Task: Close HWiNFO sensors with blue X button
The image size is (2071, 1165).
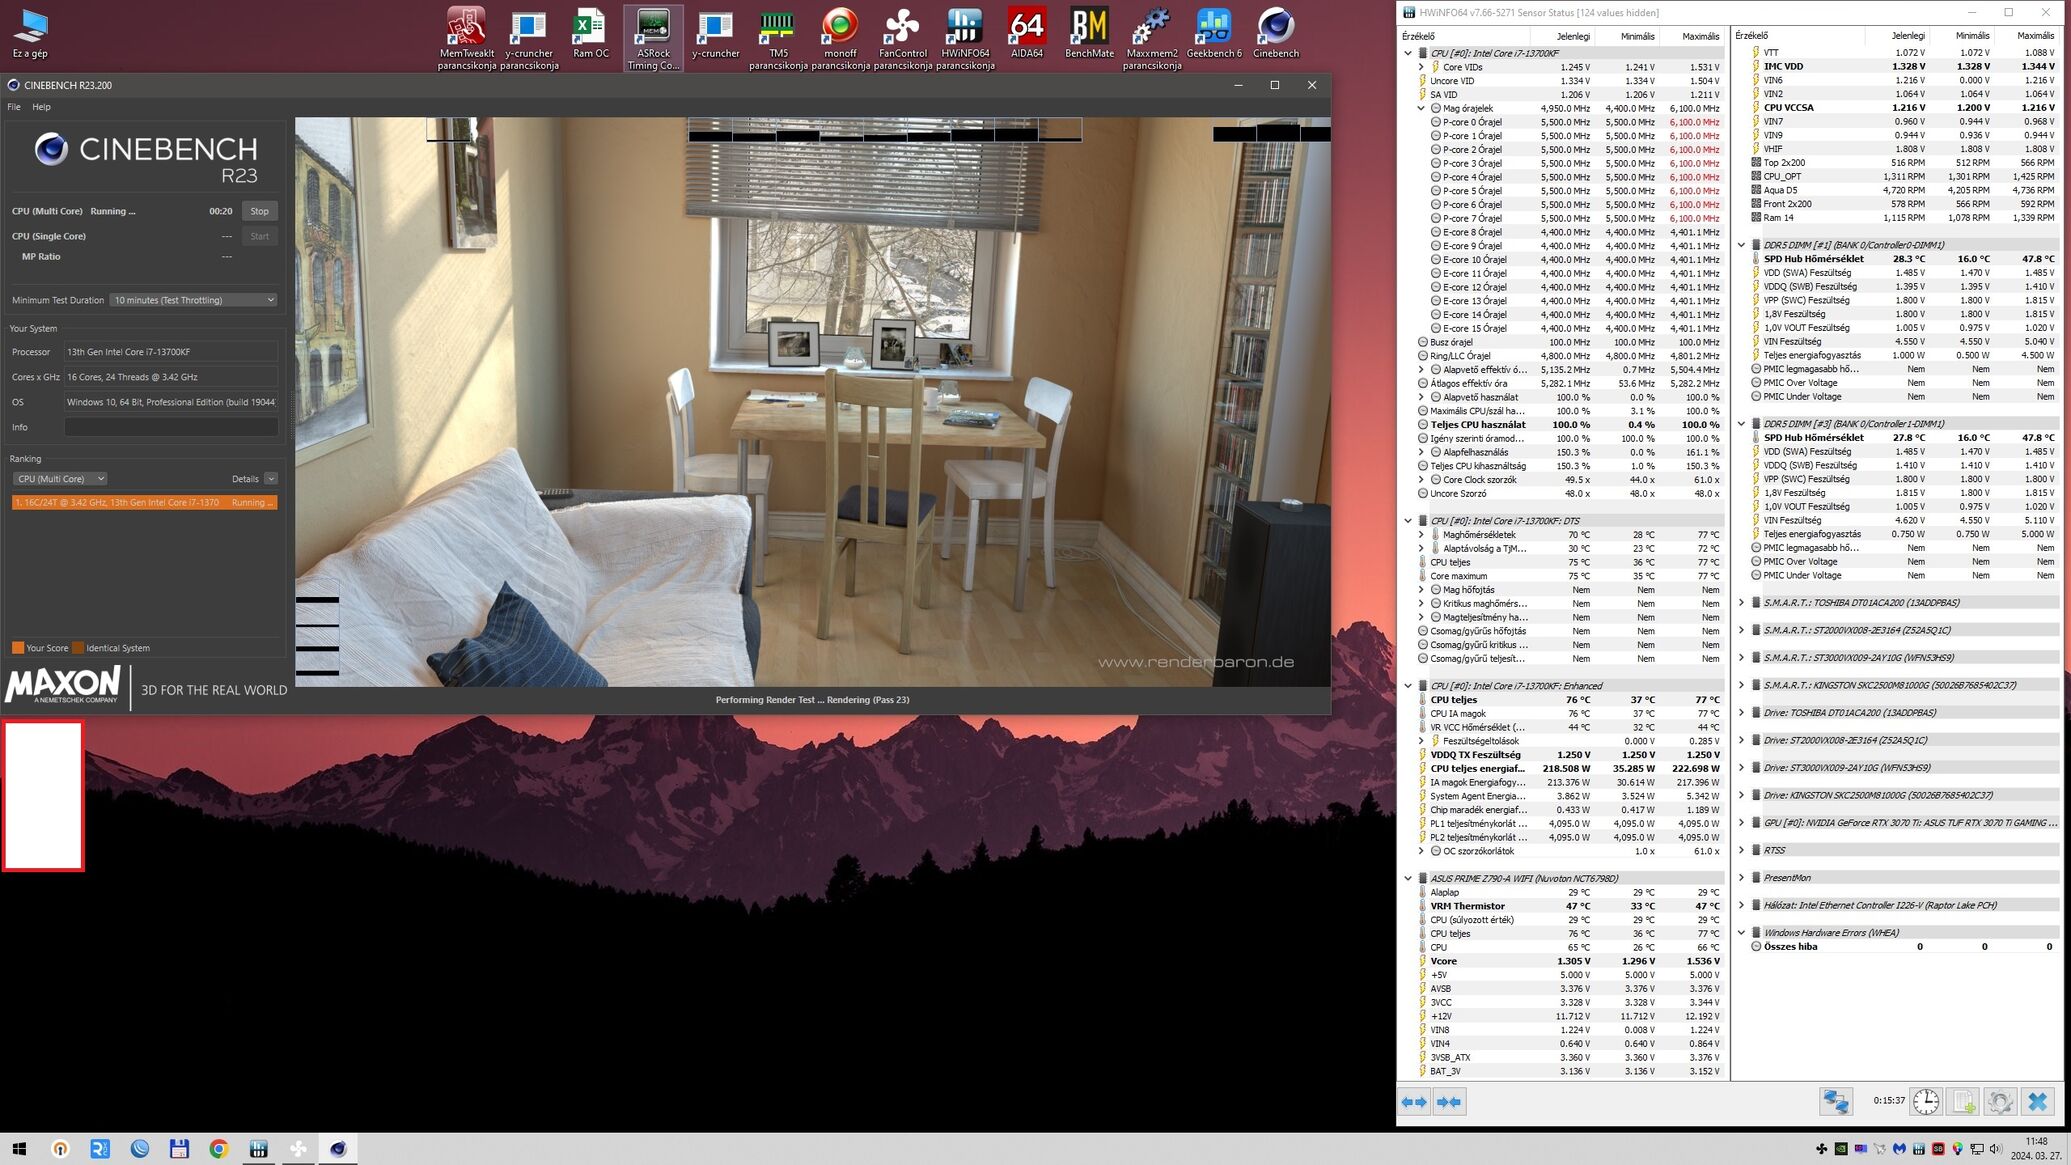Action: 2037,1101
